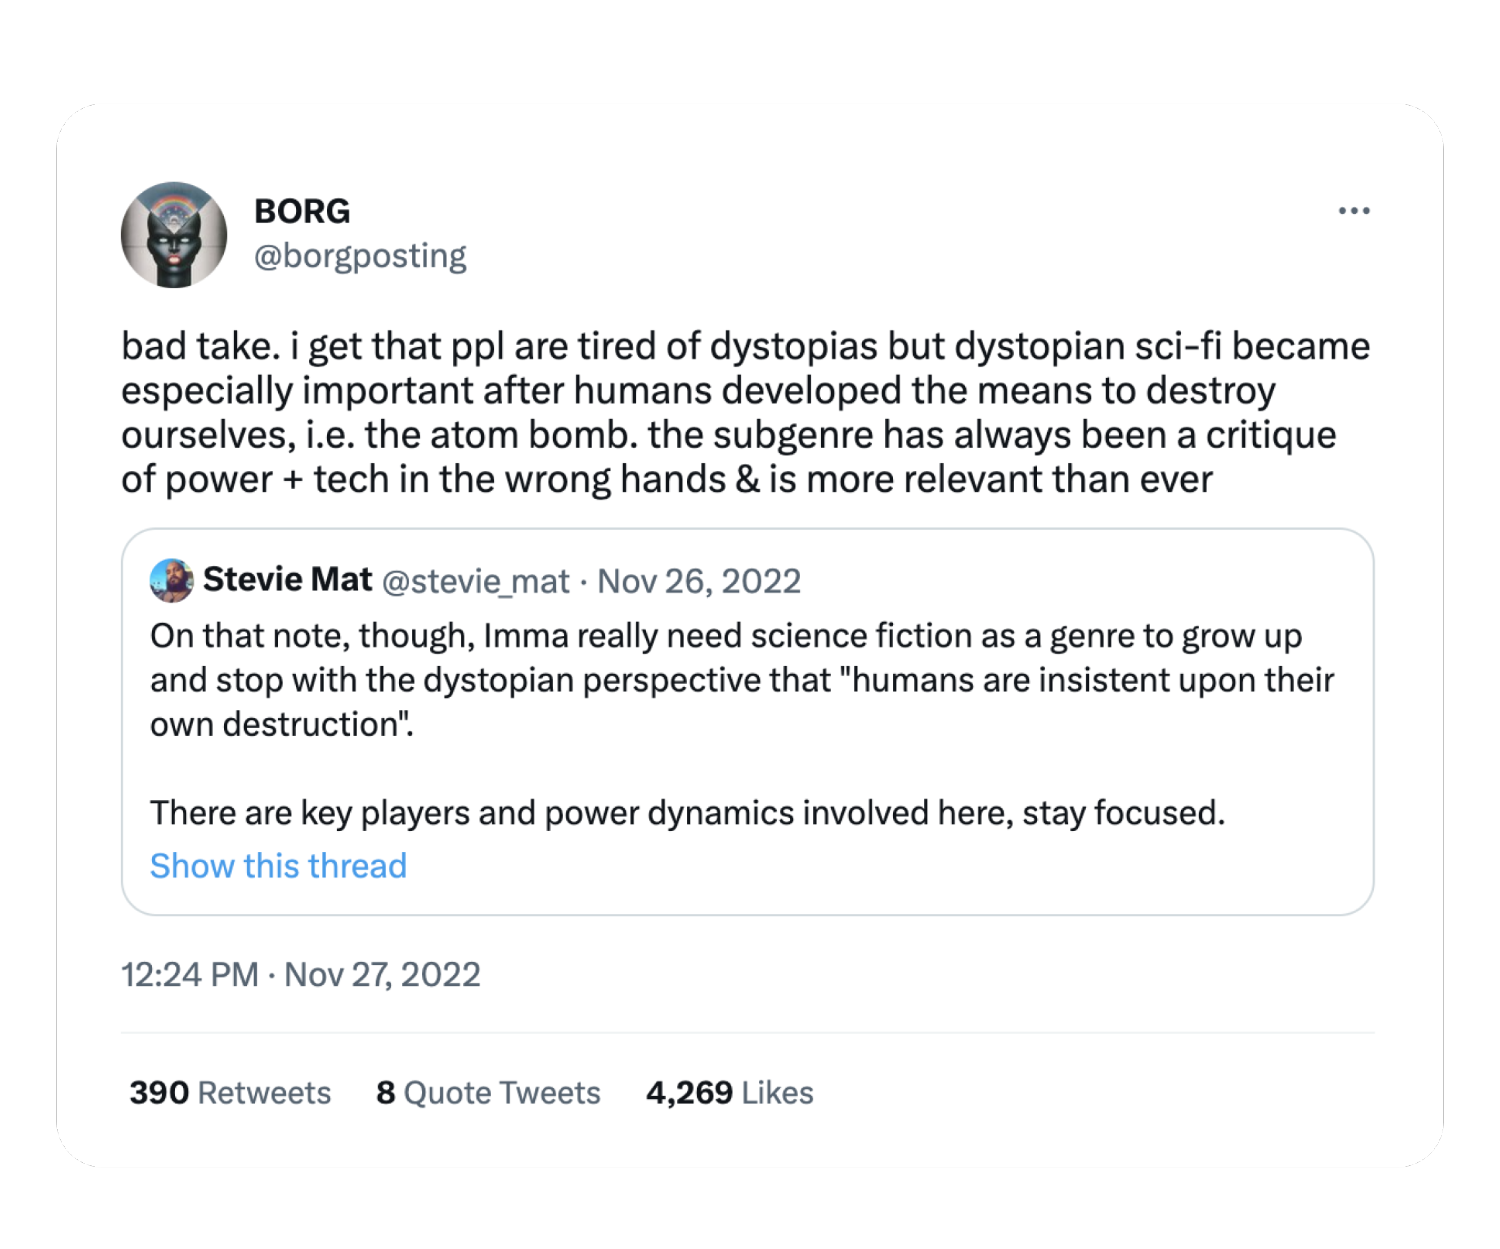Click the Show this thread link
The width and height of the screenshot is (1500, 1249).
[x=278, y=866]
